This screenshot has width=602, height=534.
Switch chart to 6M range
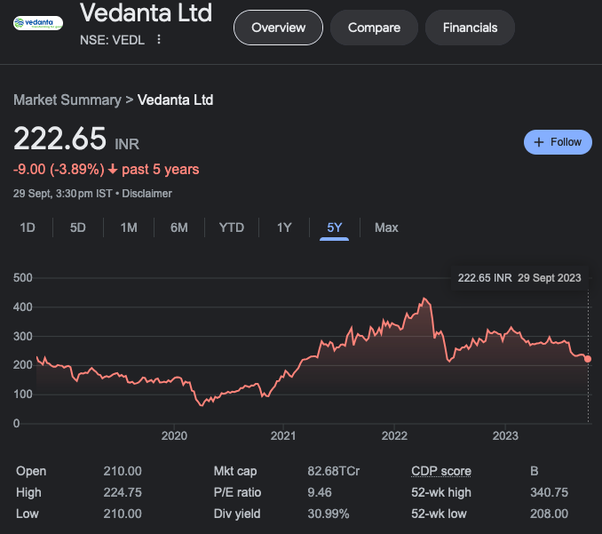(179, 228)
